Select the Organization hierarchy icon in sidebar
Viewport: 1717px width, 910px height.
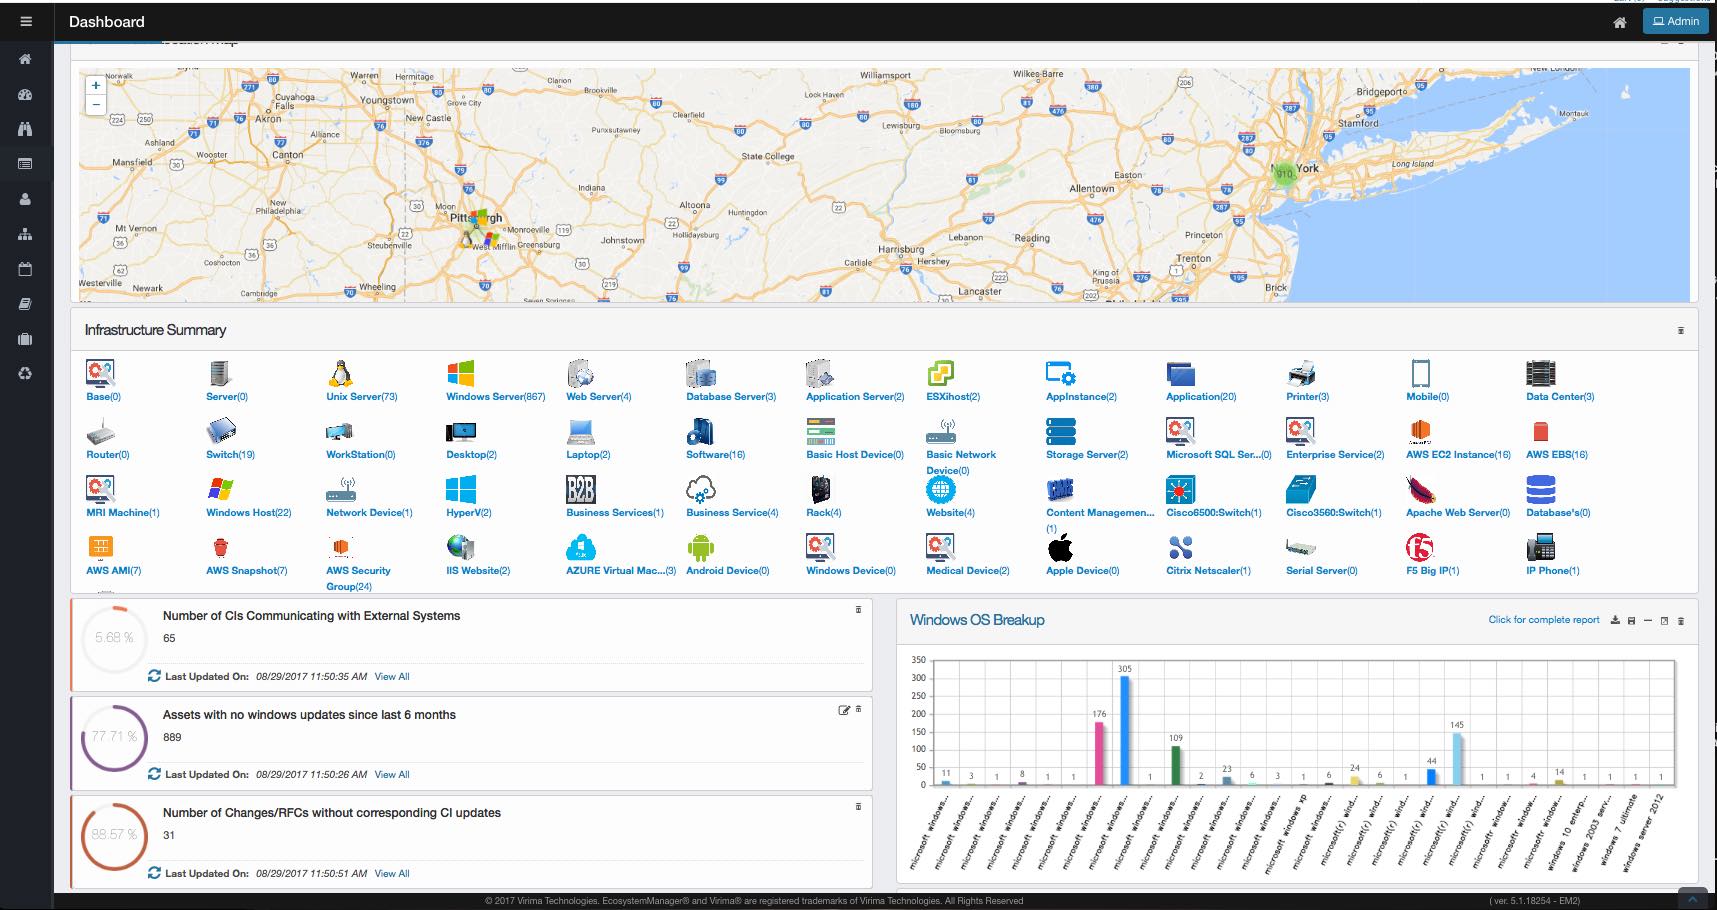click(25, 234)
